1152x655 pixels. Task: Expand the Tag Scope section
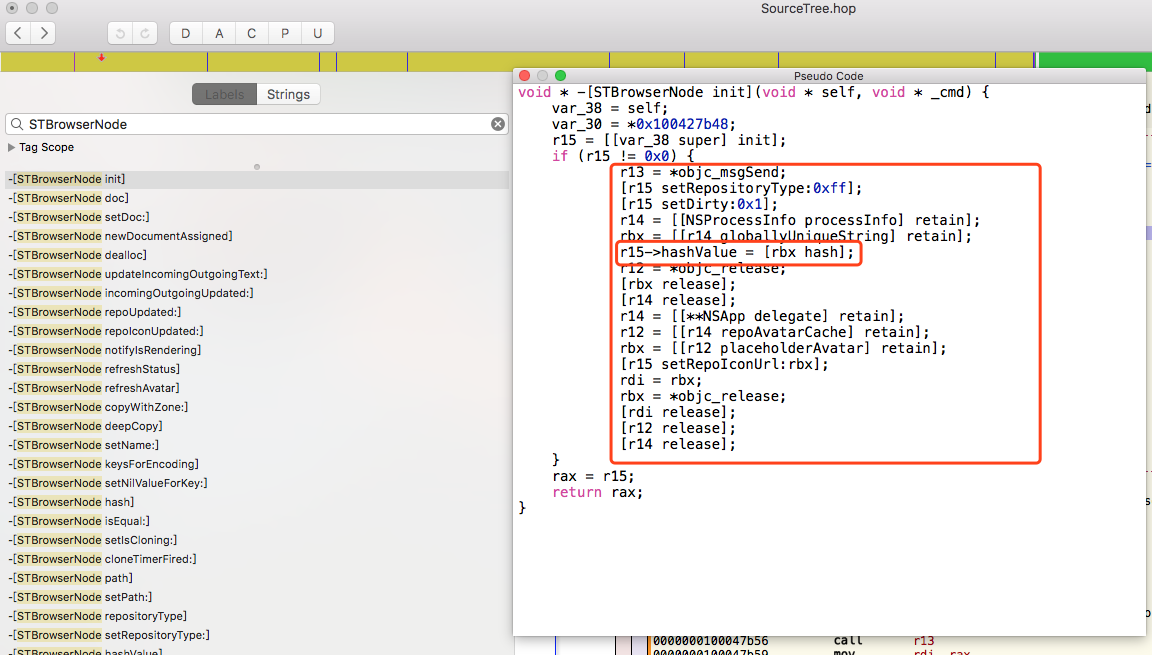pyautogui.click(x=12, y=147)
